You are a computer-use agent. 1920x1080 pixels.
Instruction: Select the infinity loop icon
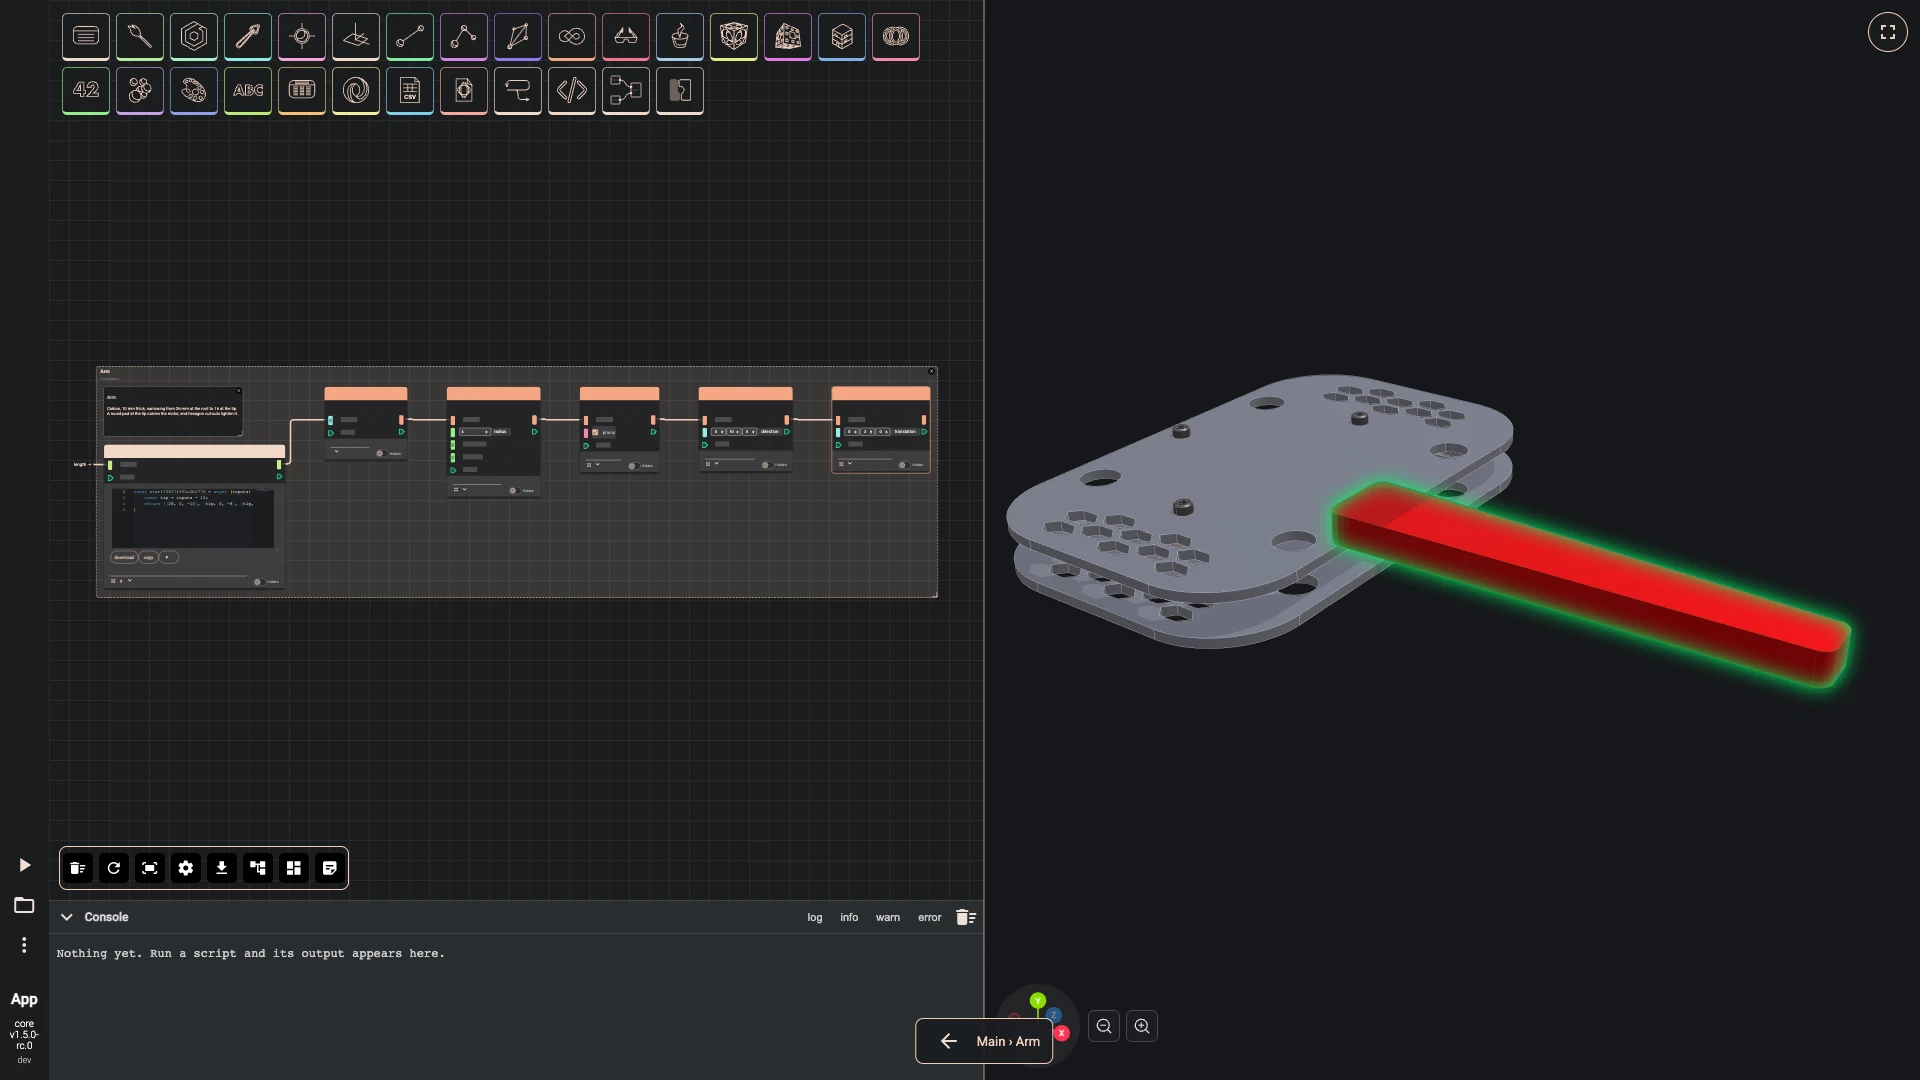(572, 37)
